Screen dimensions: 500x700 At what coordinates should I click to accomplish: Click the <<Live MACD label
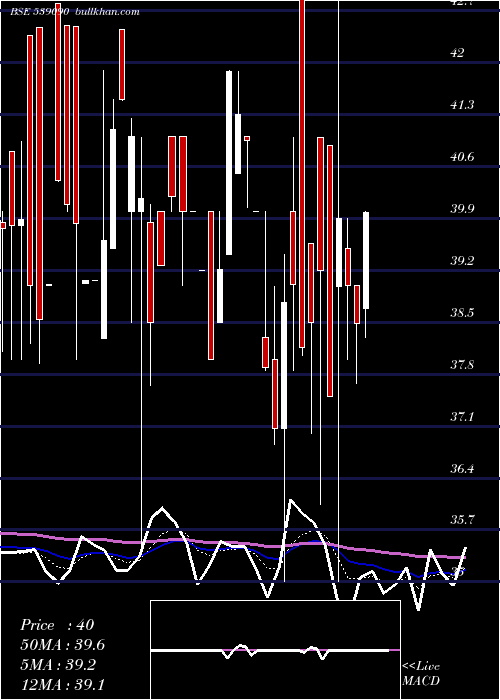coord(421,673)
